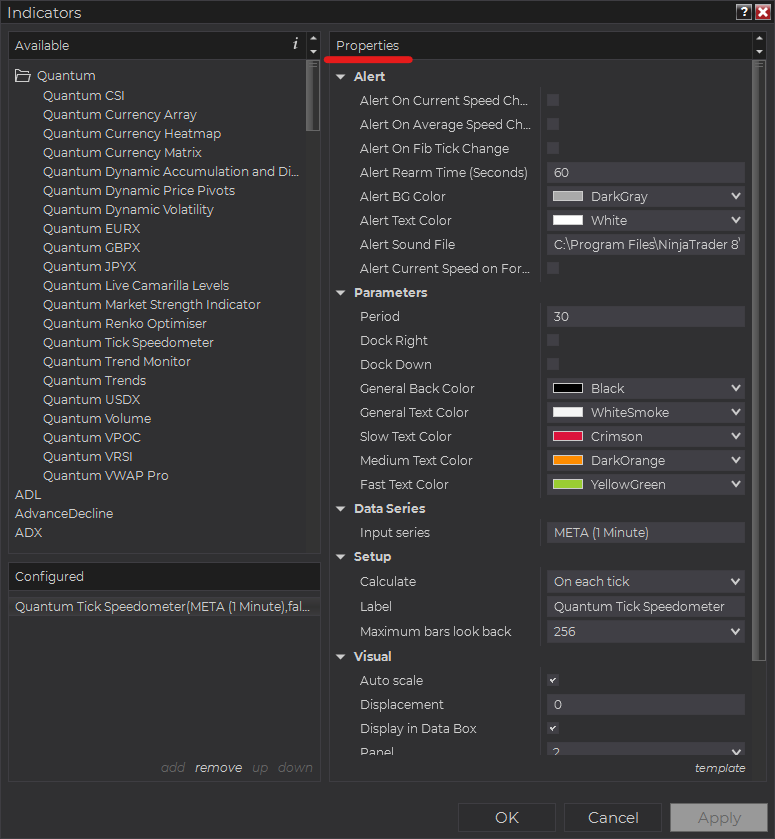Click the Crimson Slow Text Color swatch
Screen dimensions: 775x839
coord(567,436)
